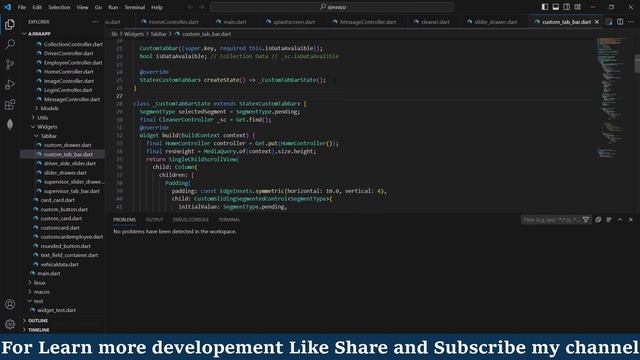Open customize layout icon
Screen dimensions: 640x360
[x=578, y=7]
